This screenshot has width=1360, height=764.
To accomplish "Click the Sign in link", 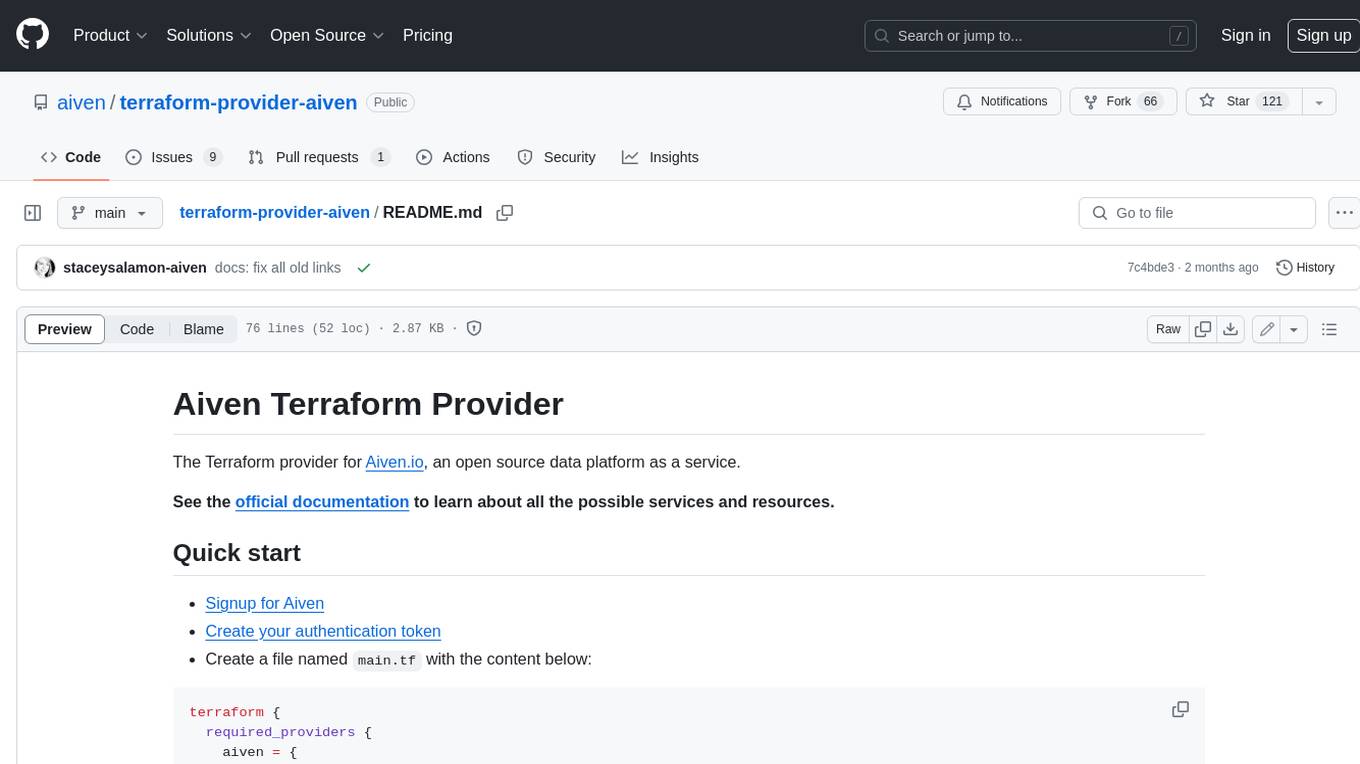I will [x=1245, y=35].
